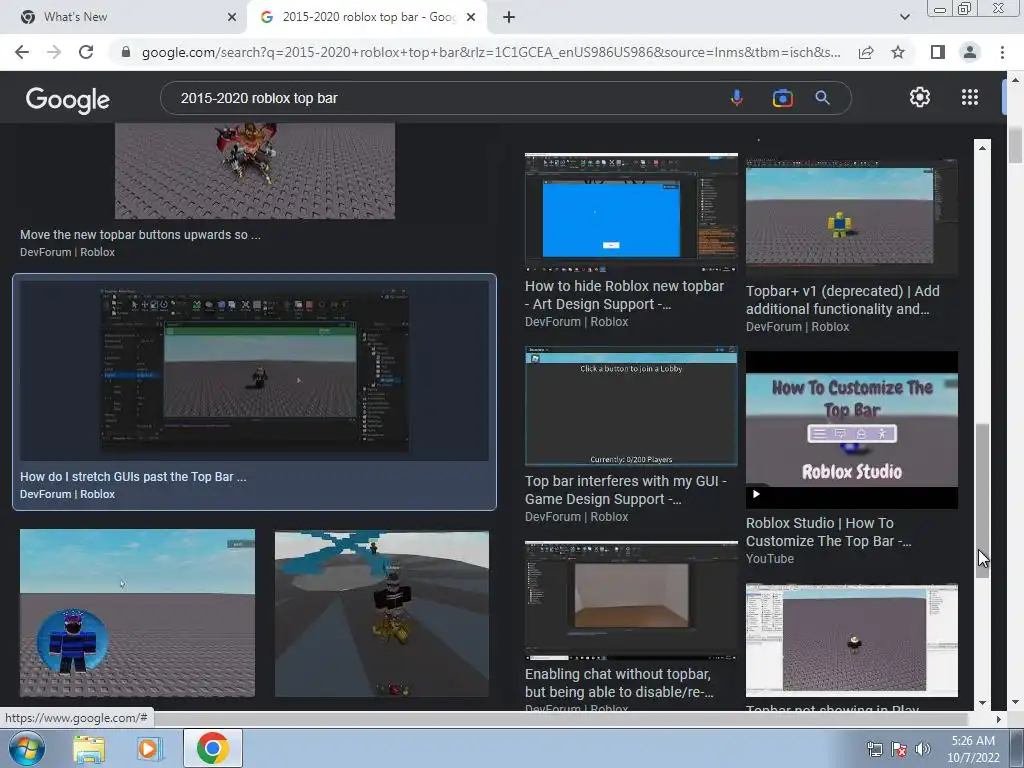Image resolution: width=1024 pixels, height=768 pixels.
Task: Open 'Top bar interferes with my GUI' link
Action: pos(626,490)
